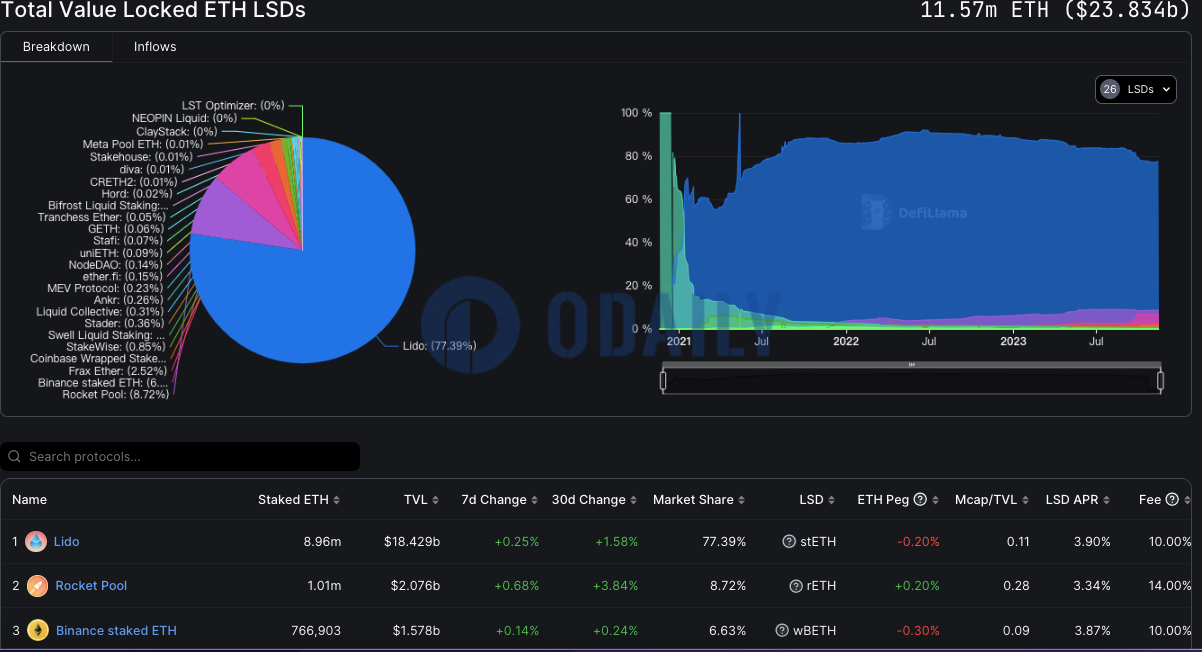Click the question-mark icon beside rETH

coord(796,586)
